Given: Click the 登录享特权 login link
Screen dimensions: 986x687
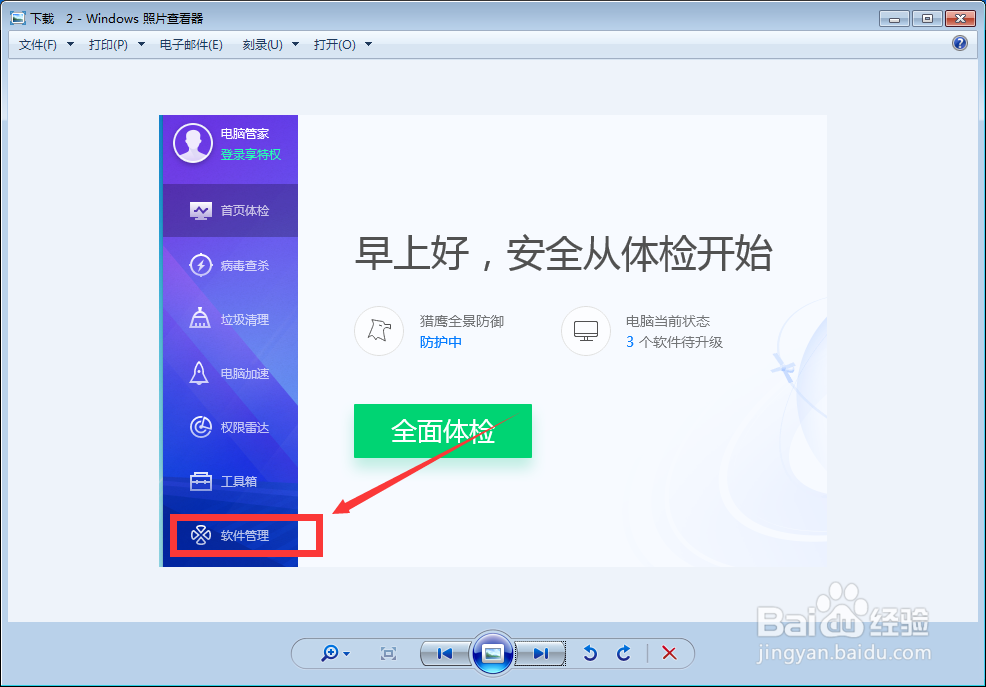Looking at the screenshot, I should (x=250, y=155).
